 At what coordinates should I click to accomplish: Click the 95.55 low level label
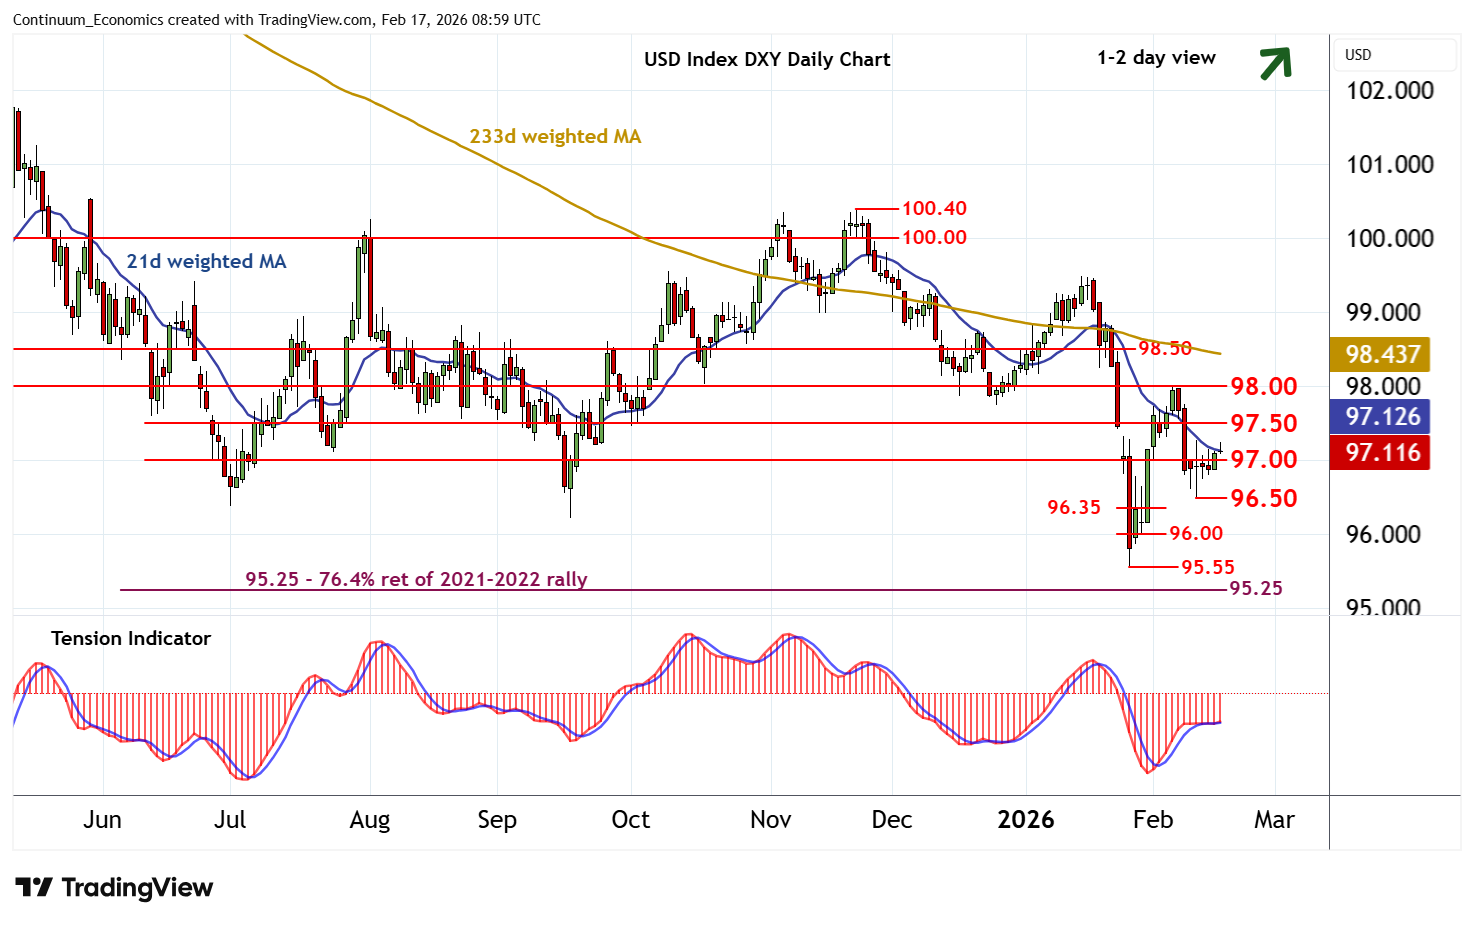1208,567
